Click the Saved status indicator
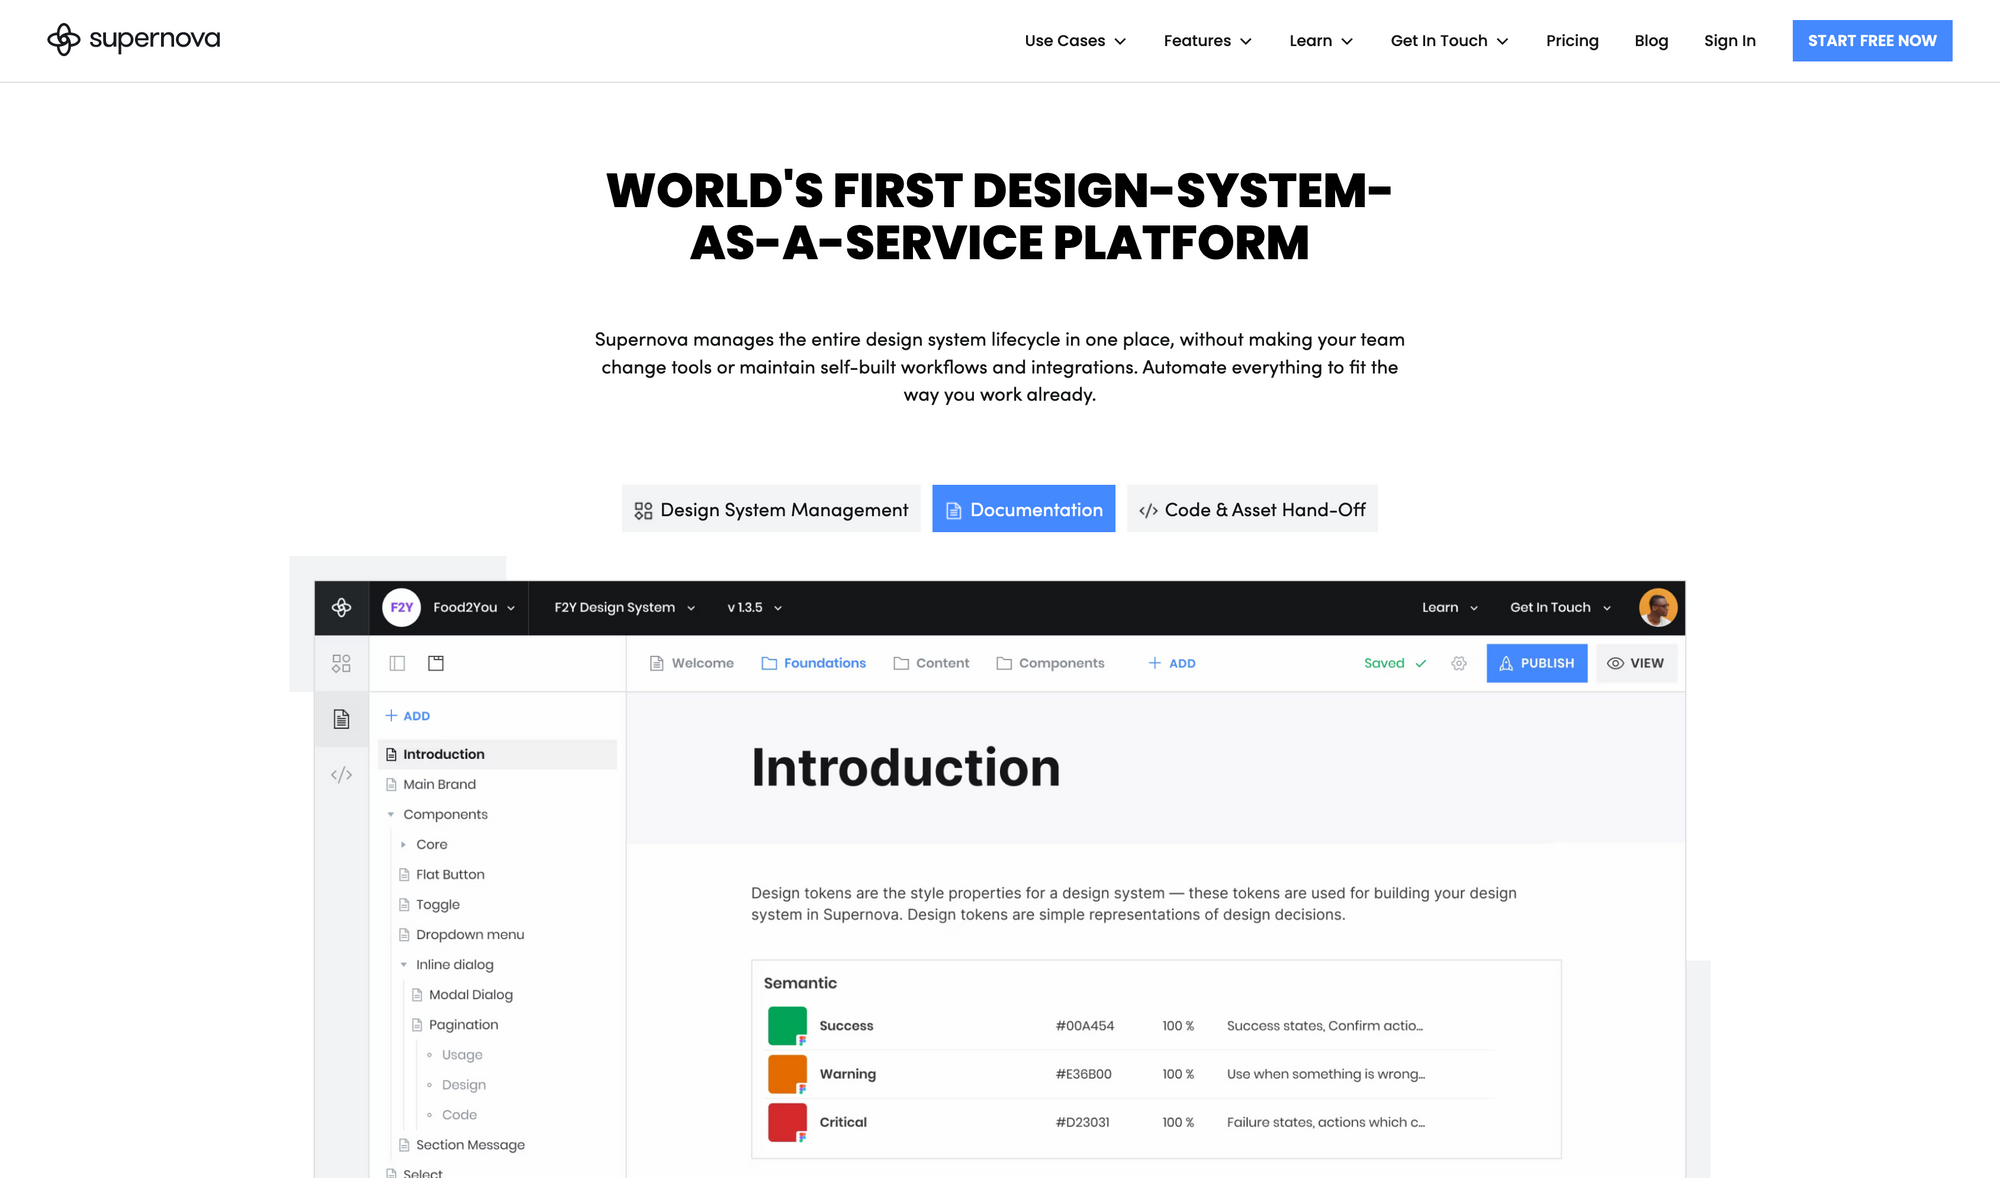The image size is (2000, 1178). (1395, 663)
